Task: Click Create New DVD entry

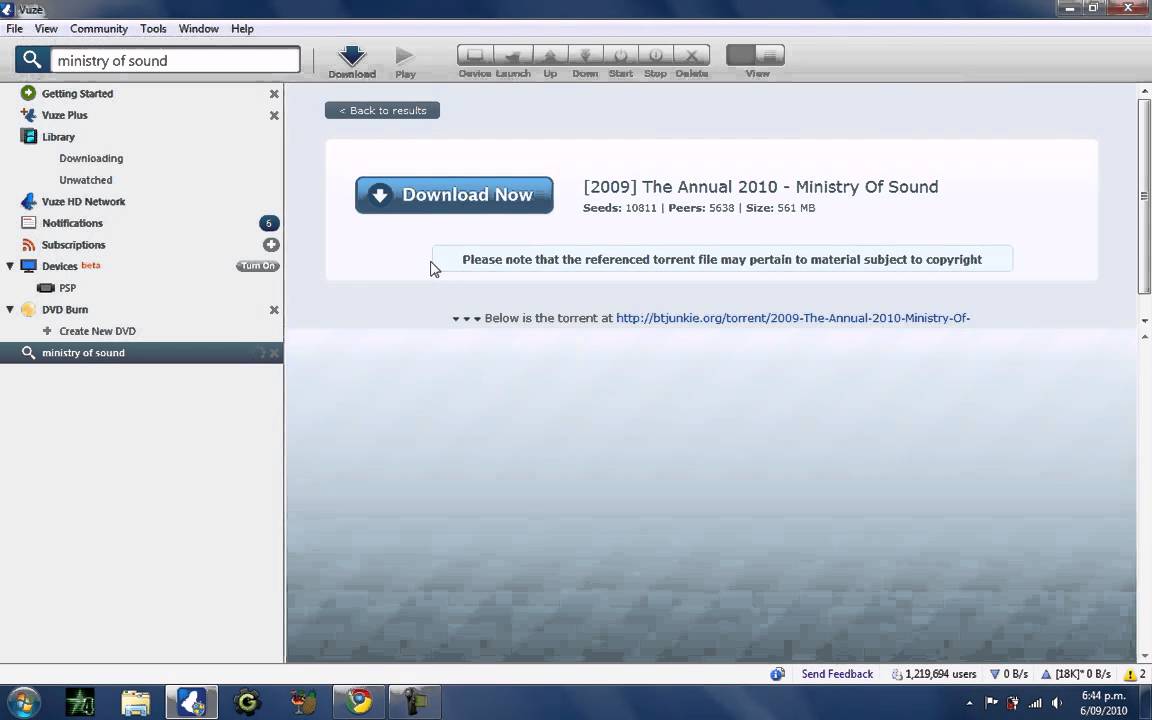Action: click(x=97, y=331)
